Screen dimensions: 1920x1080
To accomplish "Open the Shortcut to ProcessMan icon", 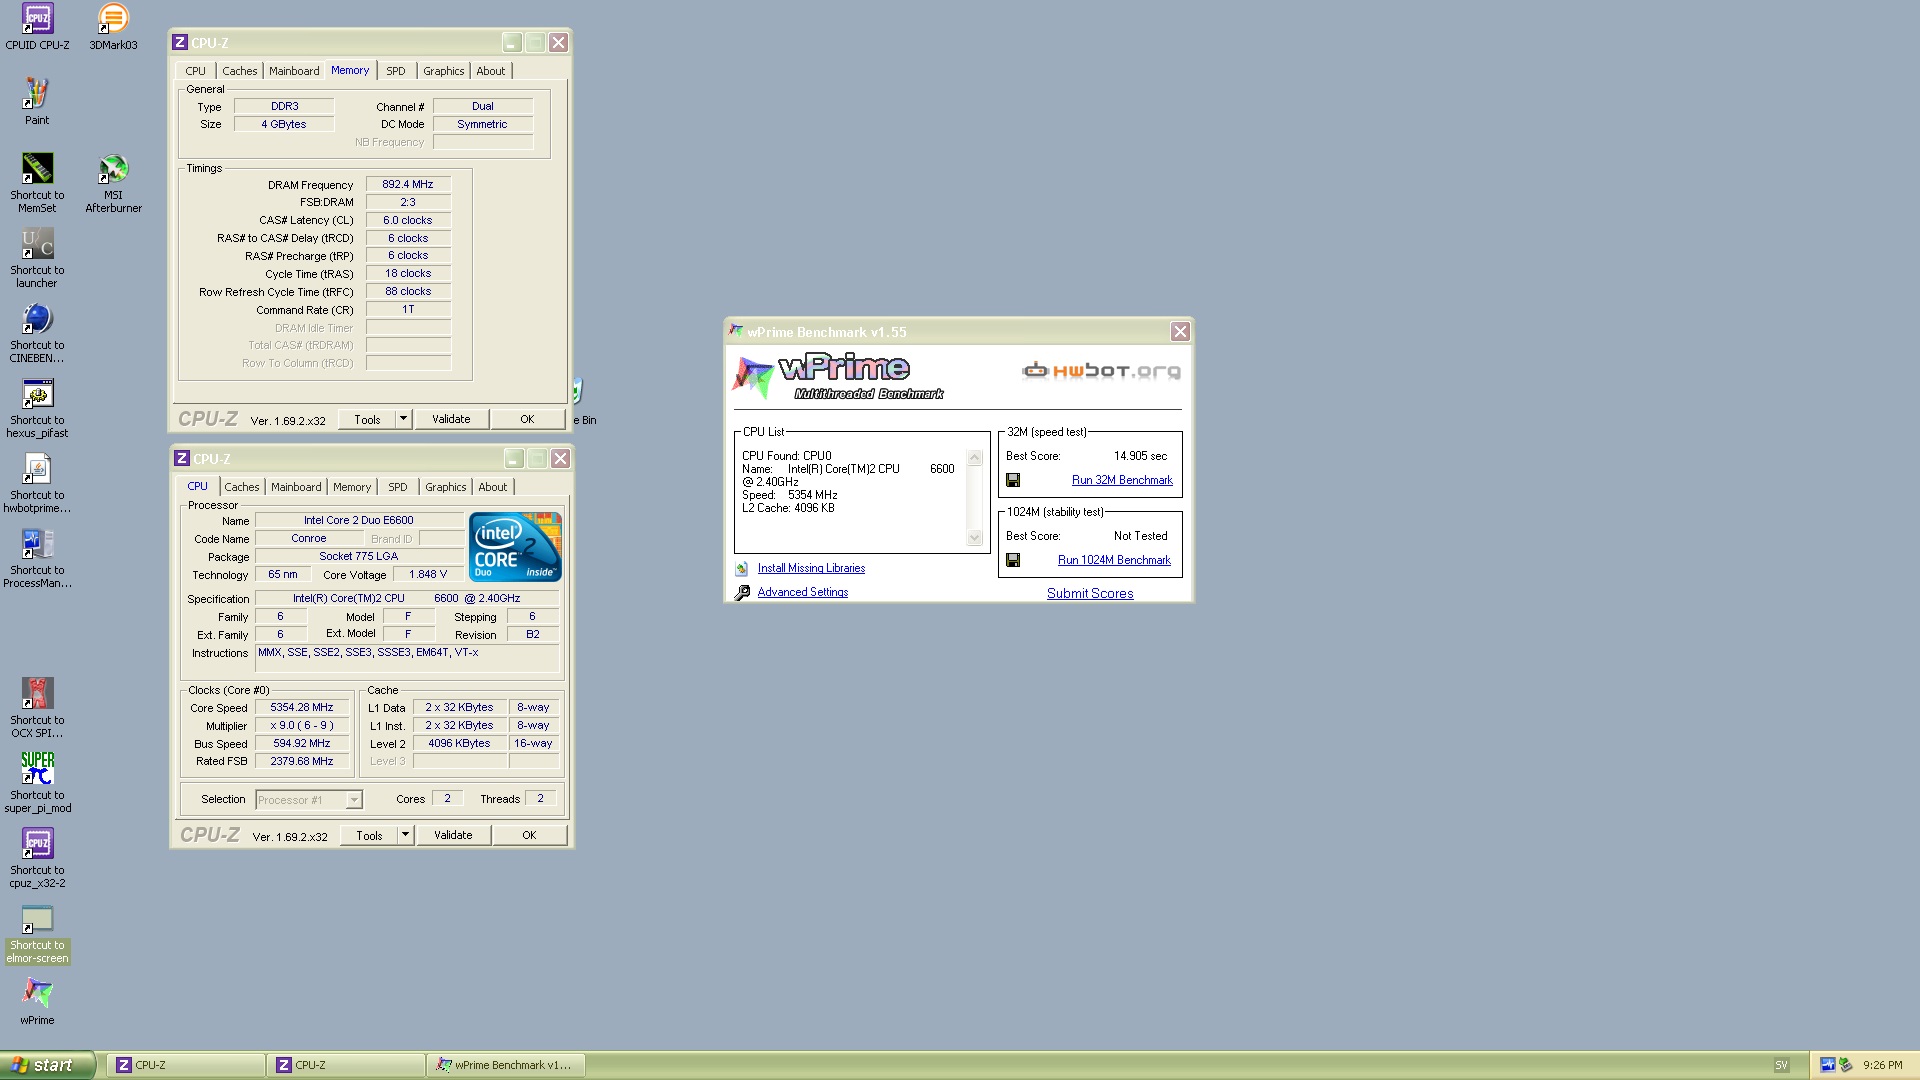I will coord(37,558).
